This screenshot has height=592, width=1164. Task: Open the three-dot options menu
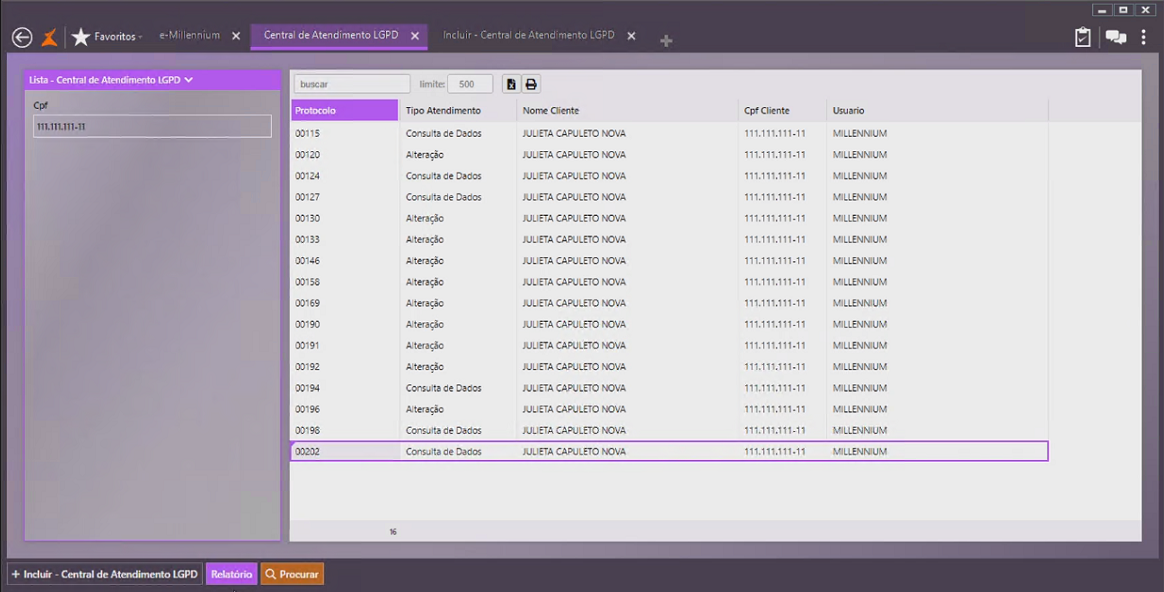tap(1144, 37)
